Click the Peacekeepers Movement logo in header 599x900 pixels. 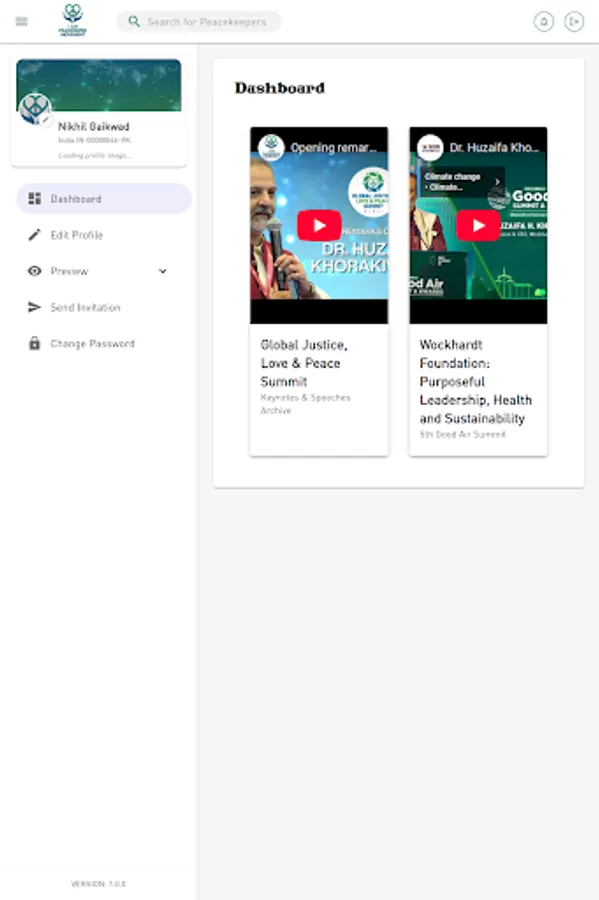point(73,20)
